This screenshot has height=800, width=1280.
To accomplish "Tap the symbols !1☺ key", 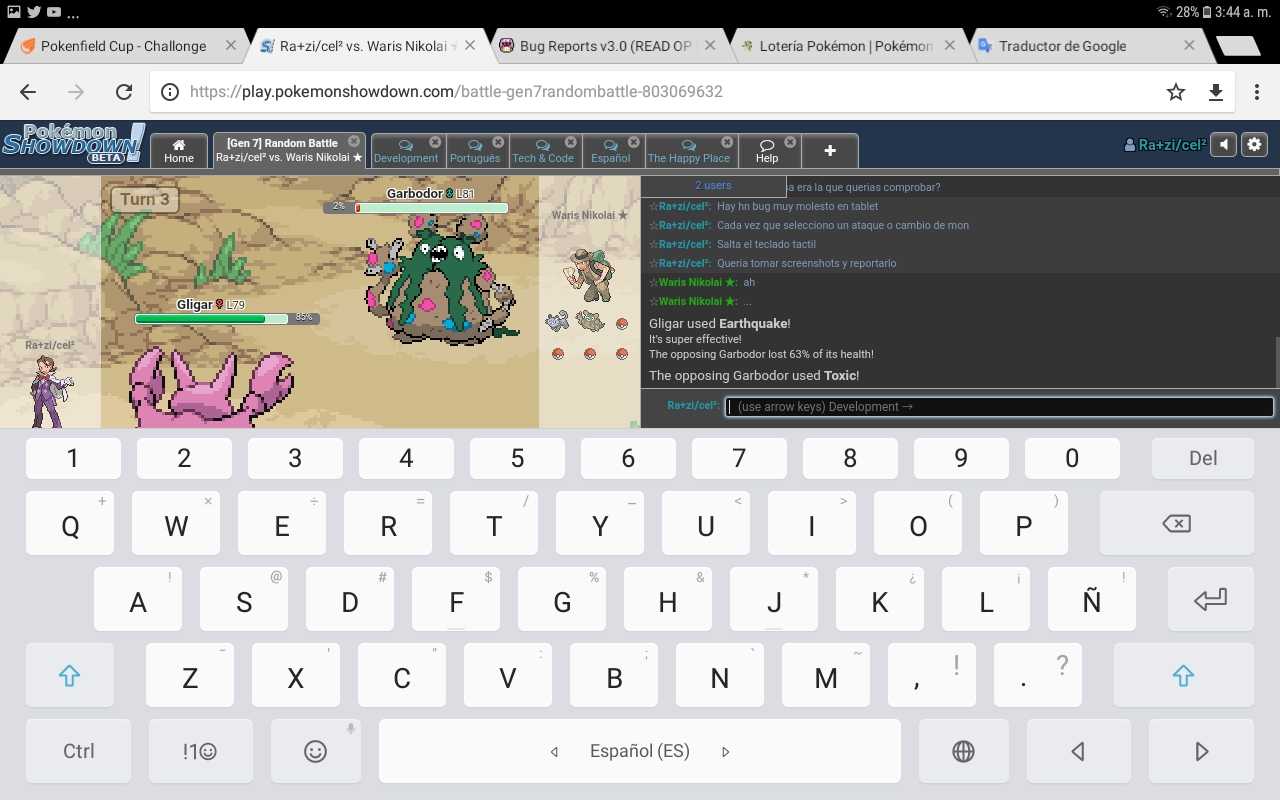I will click(200, 751).
